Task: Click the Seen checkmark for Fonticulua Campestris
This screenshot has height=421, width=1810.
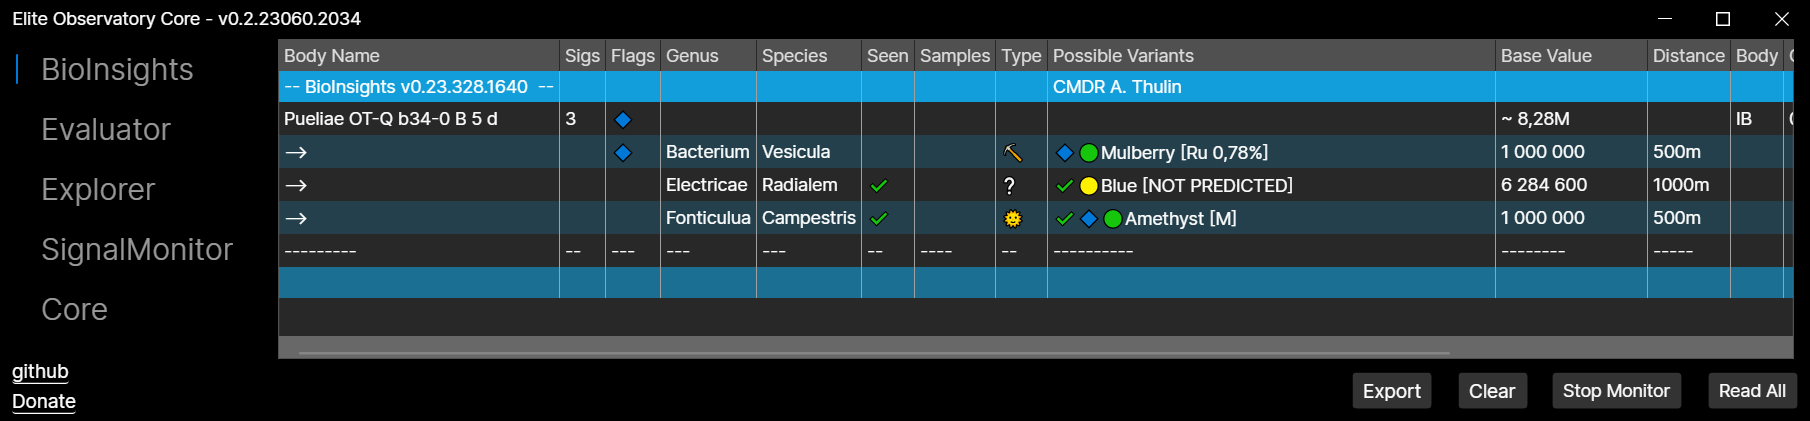Action: click(879, 219)
